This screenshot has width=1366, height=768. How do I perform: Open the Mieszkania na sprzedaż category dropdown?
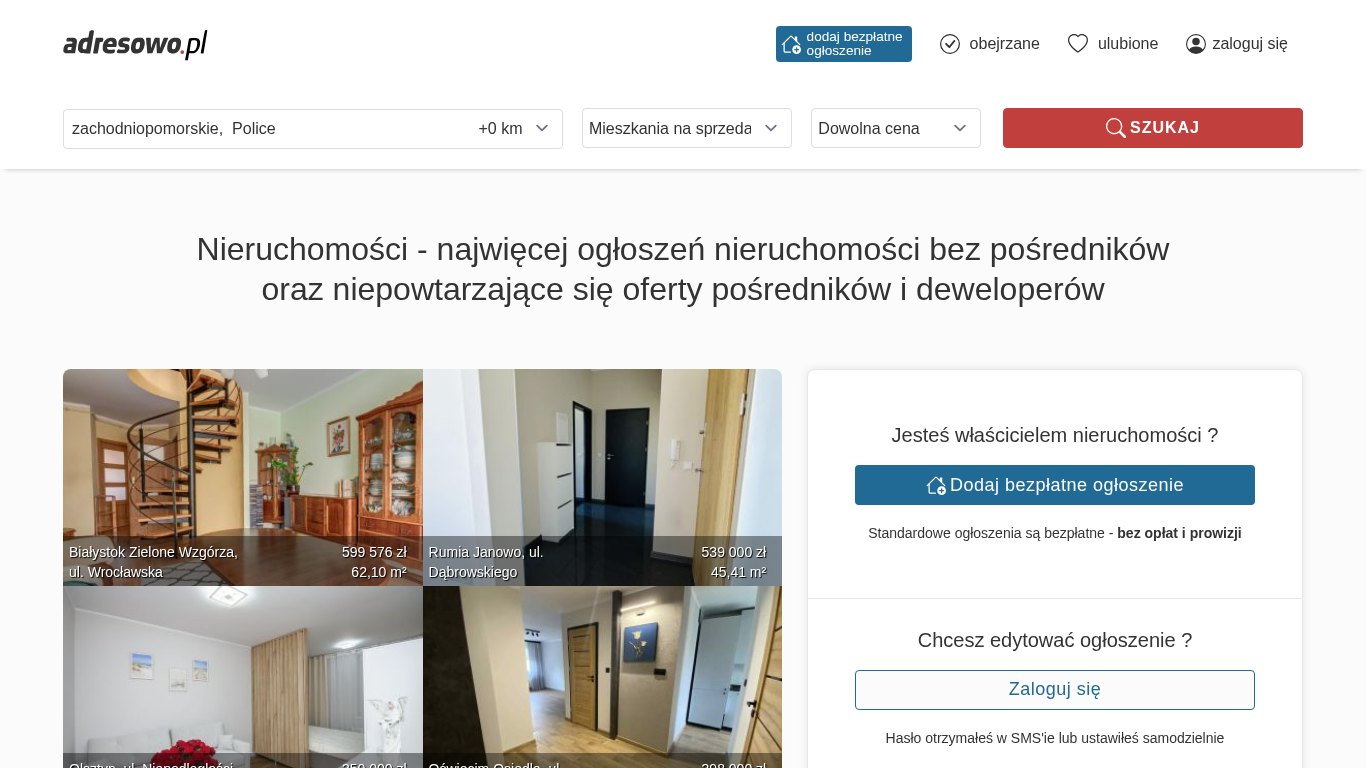(x=687, y=128)
